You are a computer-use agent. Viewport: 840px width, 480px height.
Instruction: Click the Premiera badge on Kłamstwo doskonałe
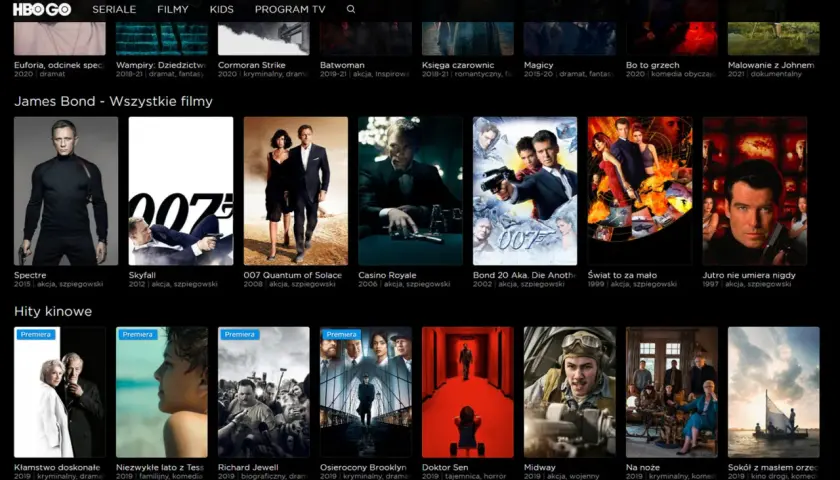pos(36,334)
